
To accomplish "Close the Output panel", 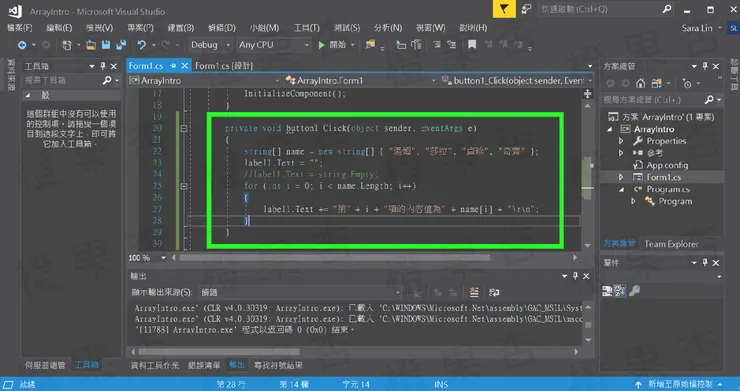I will click(x=586, y=276).
